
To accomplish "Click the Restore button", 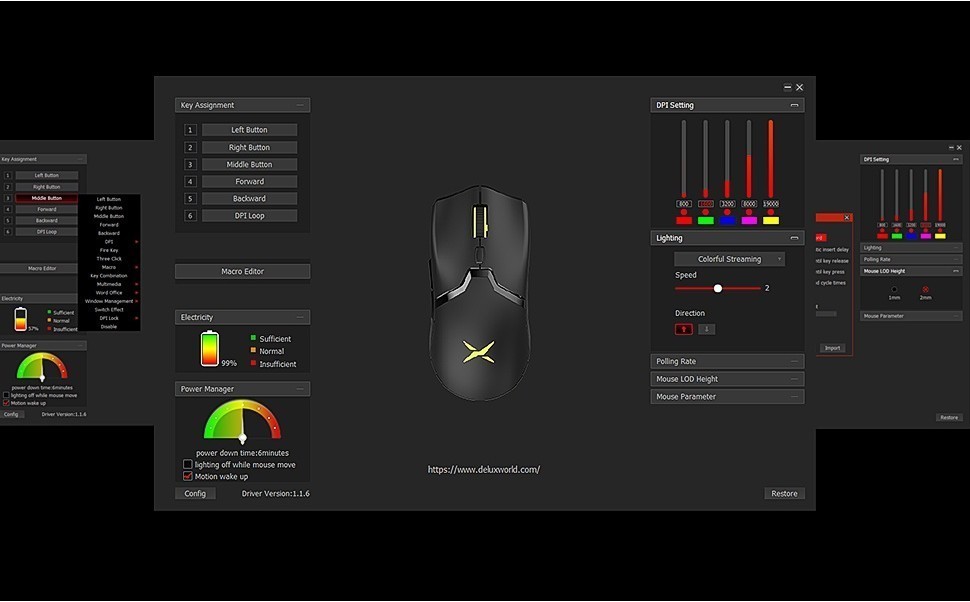I will coord(784,493).
